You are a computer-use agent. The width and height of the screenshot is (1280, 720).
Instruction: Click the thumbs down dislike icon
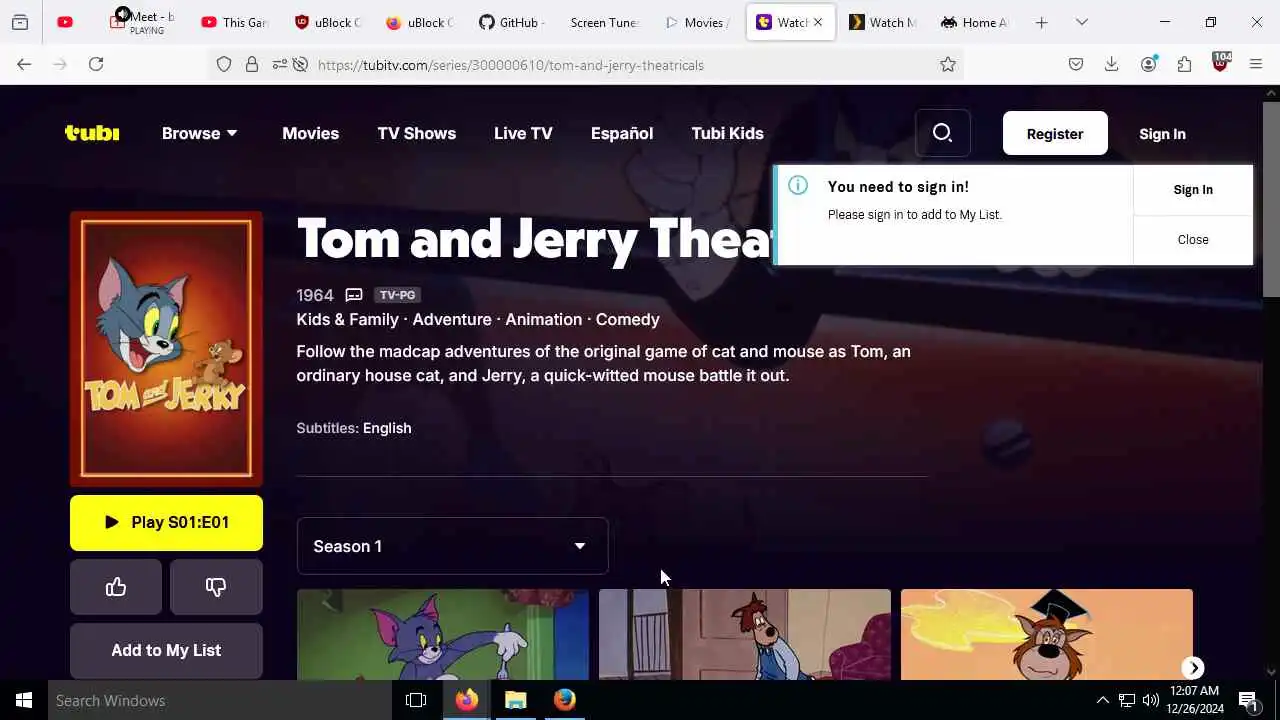[216, 587]
